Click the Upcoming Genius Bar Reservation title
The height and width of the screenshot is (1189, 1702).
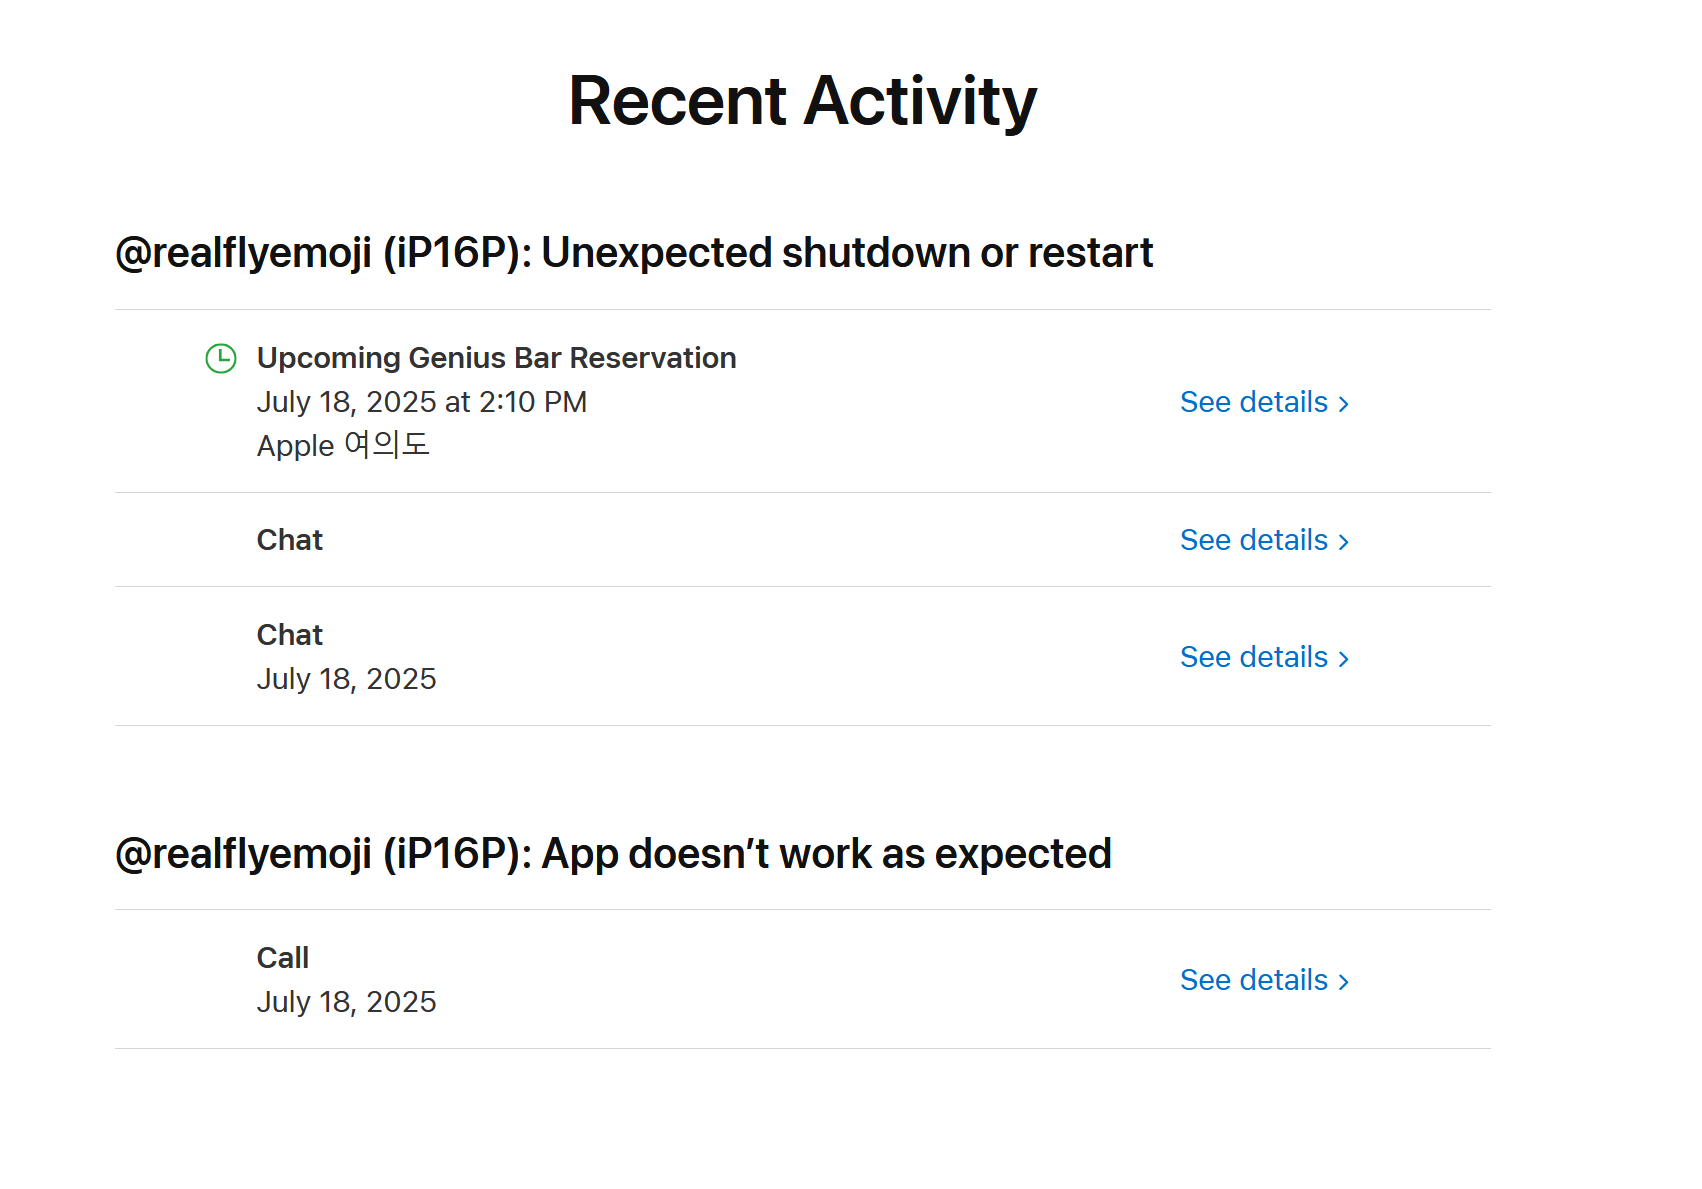(496, 358)
